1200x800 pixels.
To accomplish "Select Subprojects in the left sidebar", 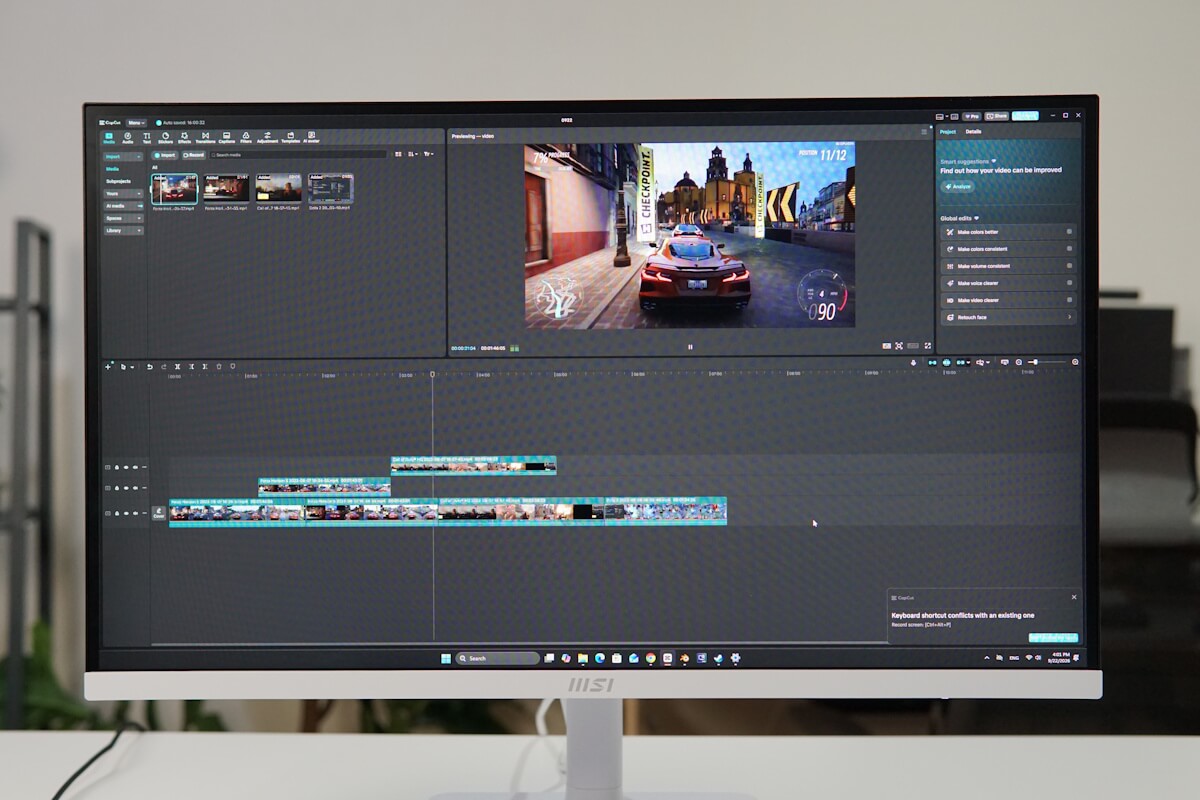I will 119,181.
